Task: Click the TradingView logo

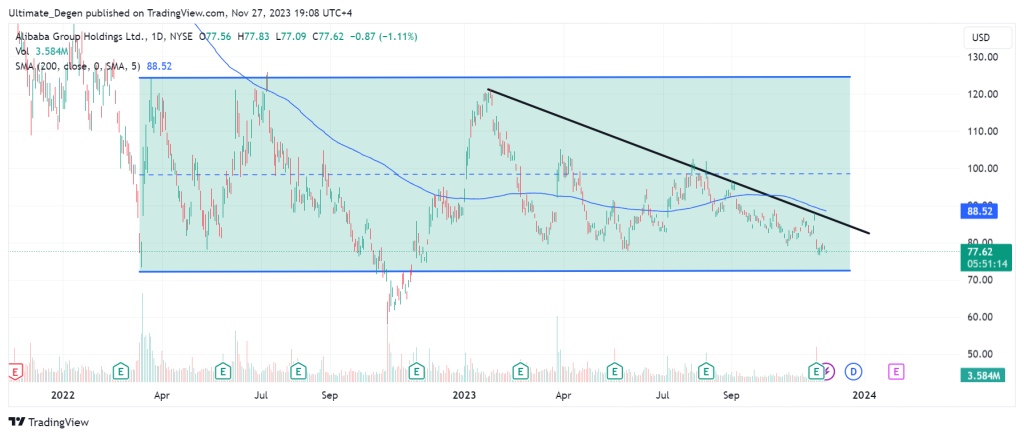Action: [48, 422]
